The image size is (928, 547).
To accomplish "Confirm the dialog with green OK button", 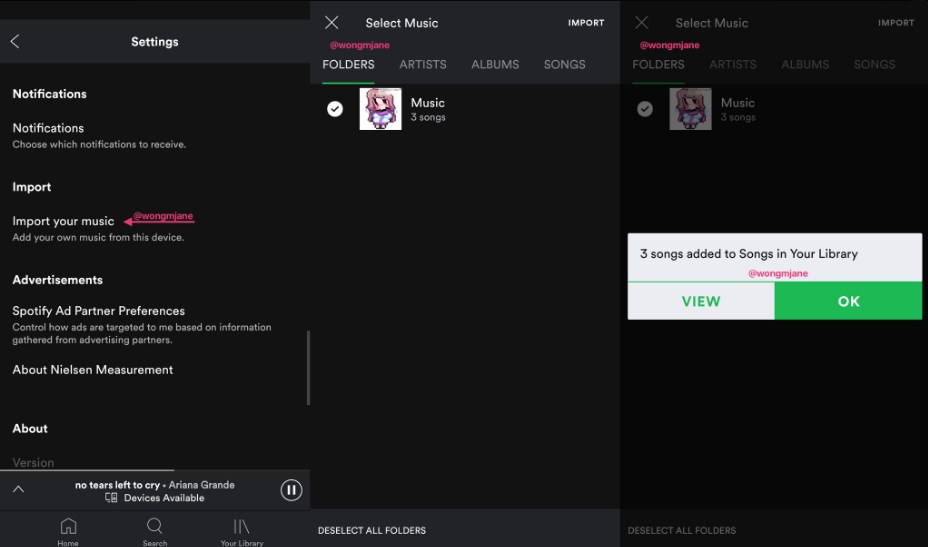I will [x=848, y=301].
